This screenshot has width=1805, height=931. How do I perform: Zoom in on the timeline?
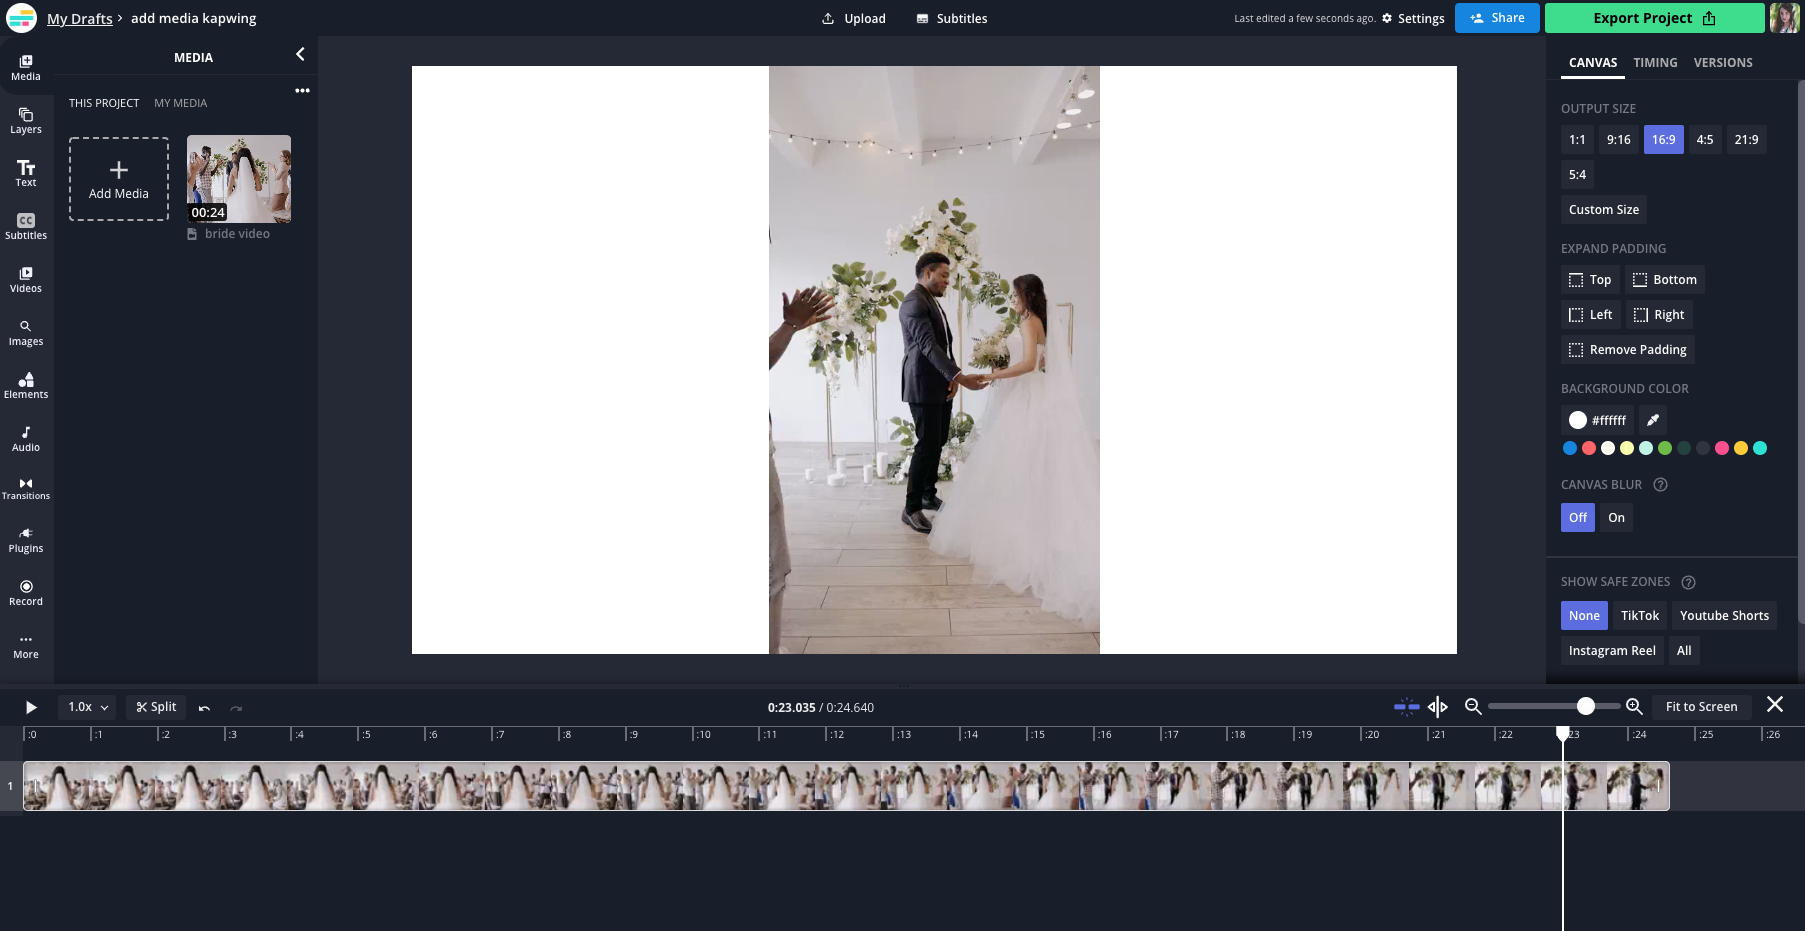tap(1634, 707)
